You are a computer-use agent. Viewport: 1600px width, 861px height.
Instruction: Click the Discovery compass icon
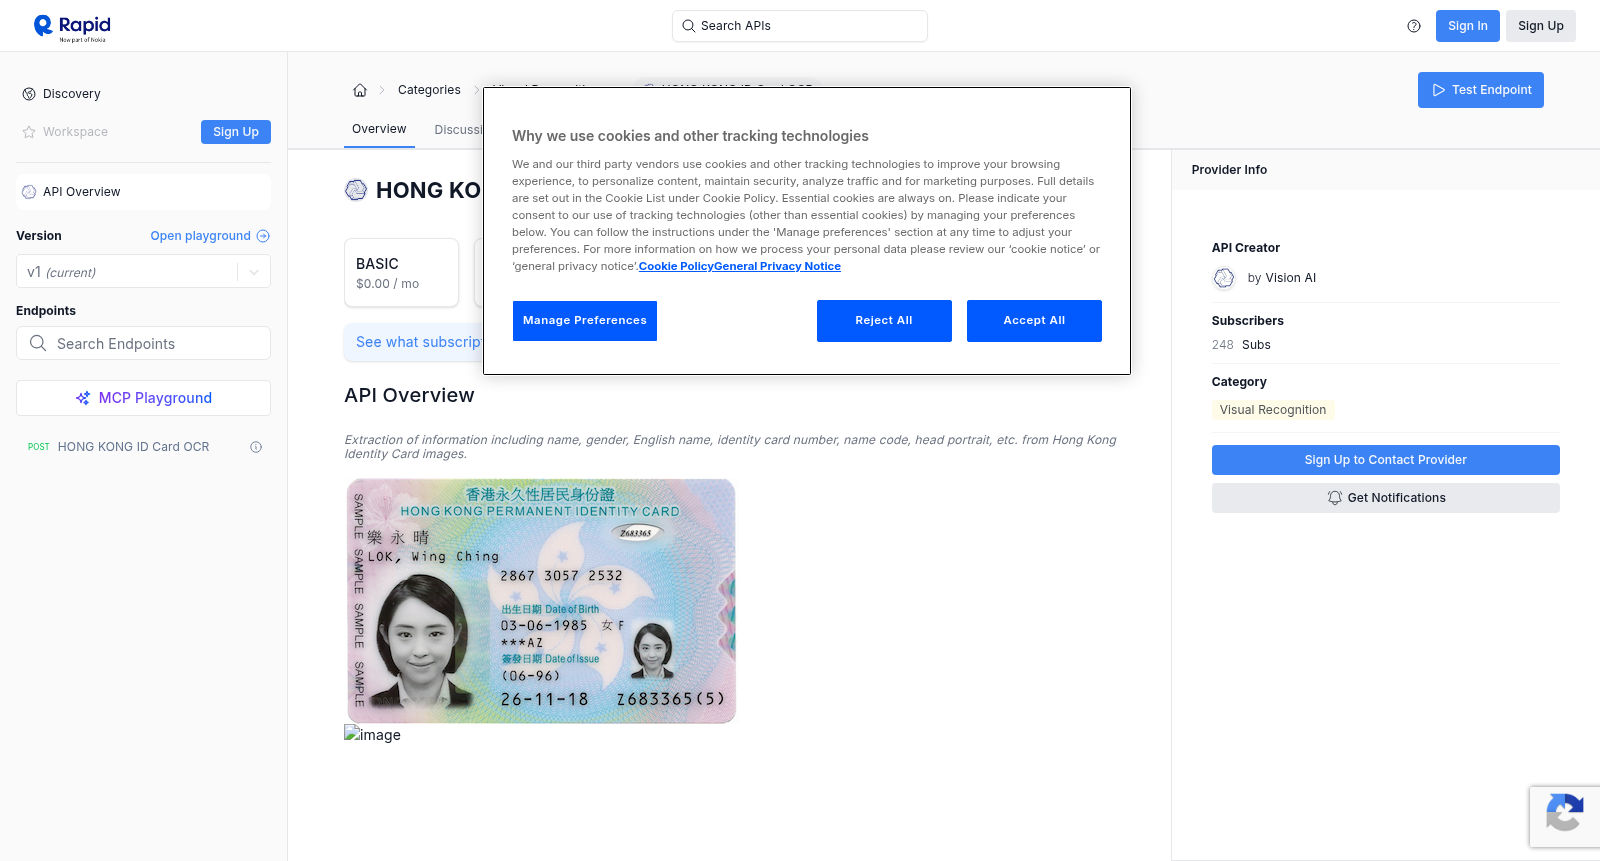[x=29, y=94]
